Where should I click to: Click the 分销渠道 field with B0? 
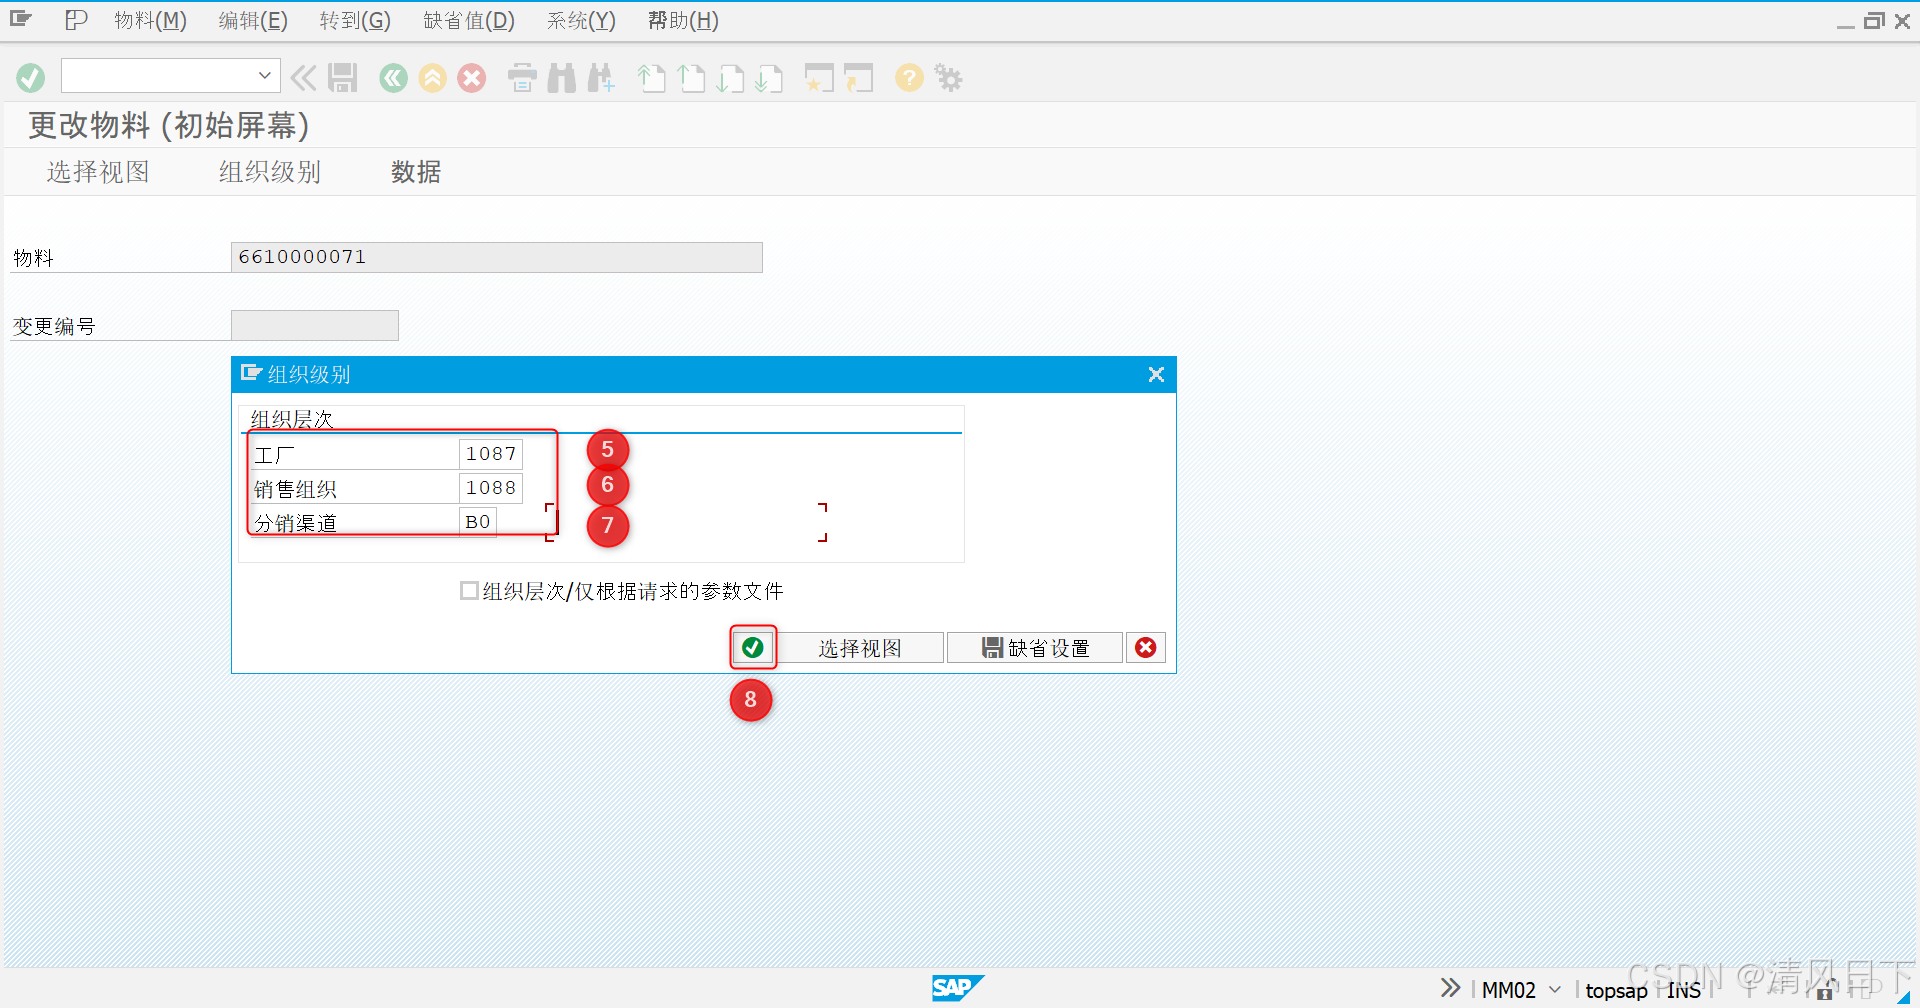click(x=478, y=522)
